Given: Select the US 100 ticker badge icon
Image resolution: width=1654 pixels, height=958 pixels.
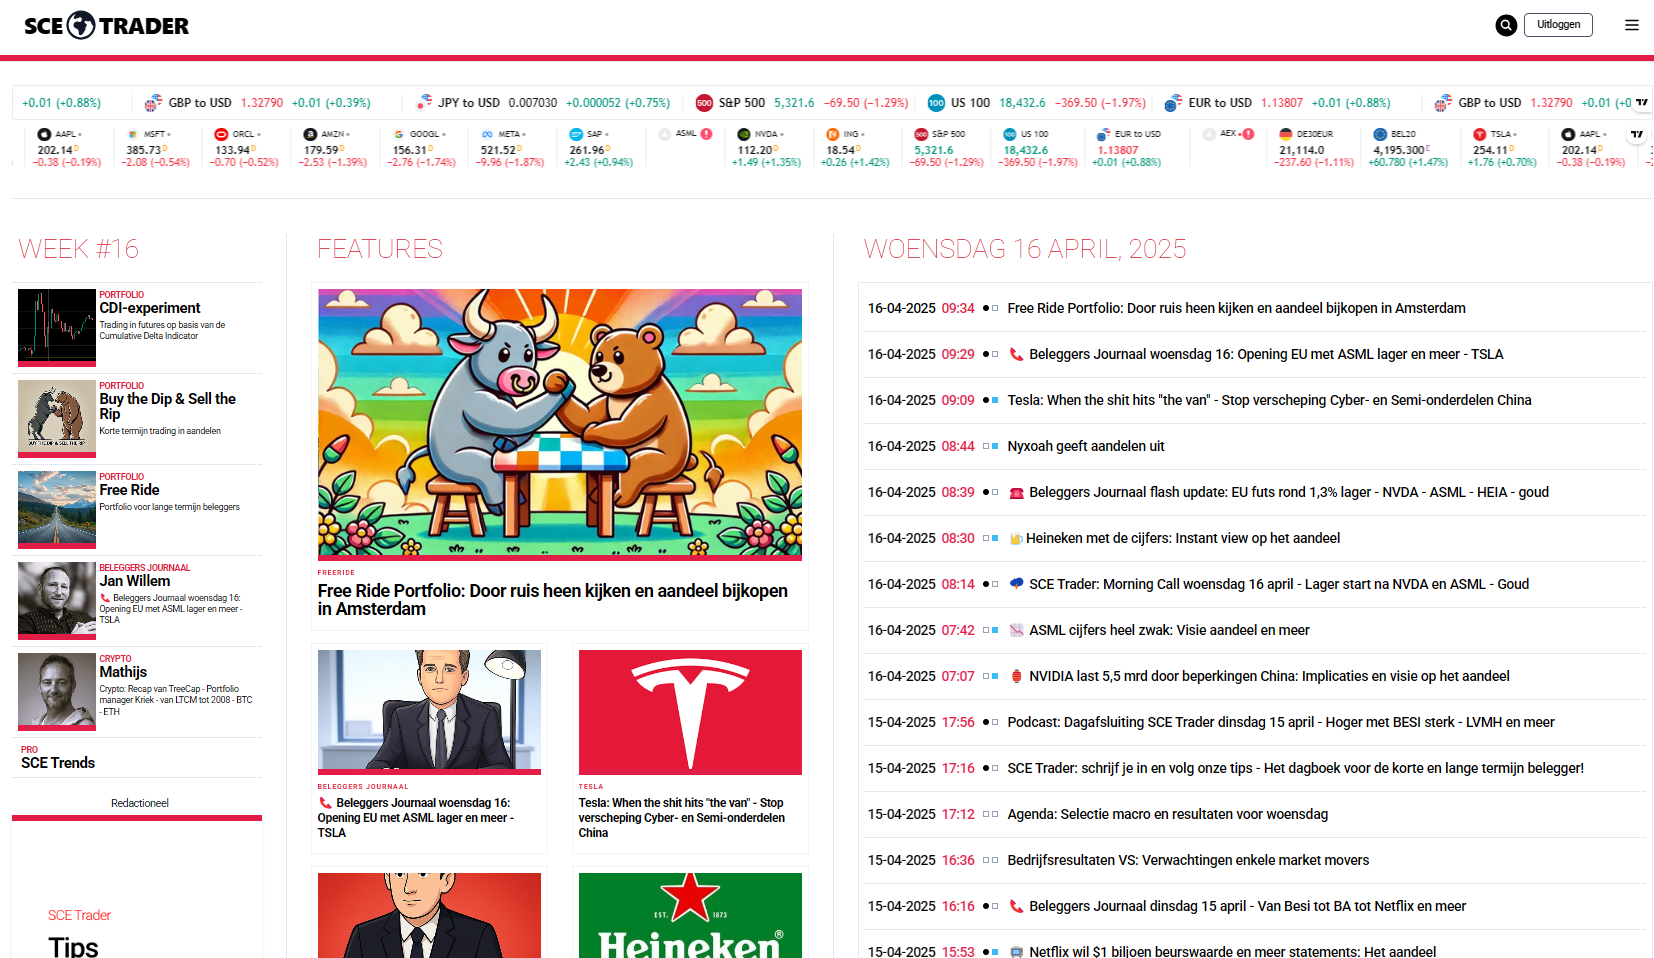Looking at the screenshot, I should pos(936,103).
